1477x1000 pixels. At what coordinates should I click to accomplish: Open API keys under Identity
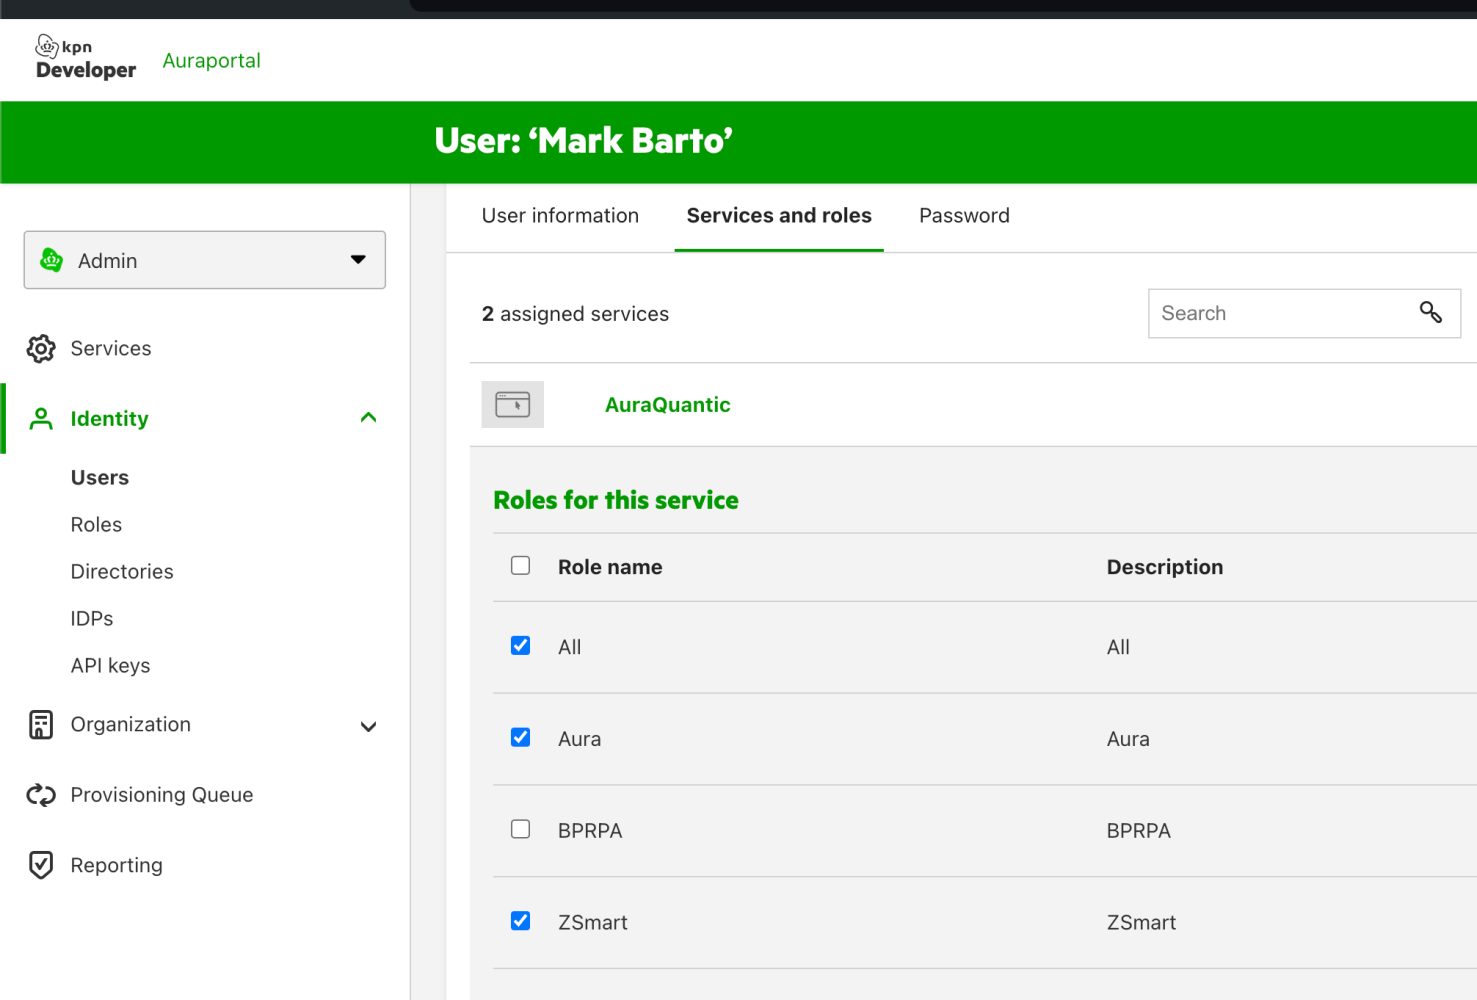110,665
